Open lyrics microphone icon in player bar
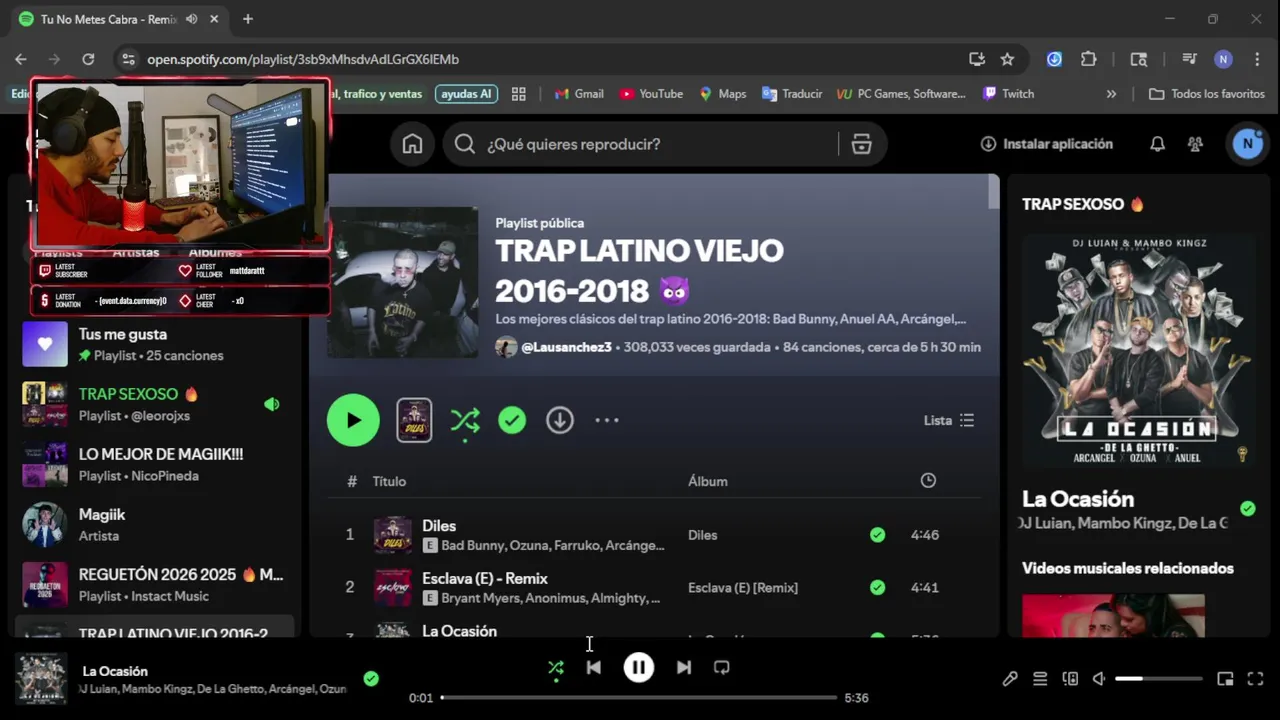Screen dimensions: 1280x720 point(1010,679)
